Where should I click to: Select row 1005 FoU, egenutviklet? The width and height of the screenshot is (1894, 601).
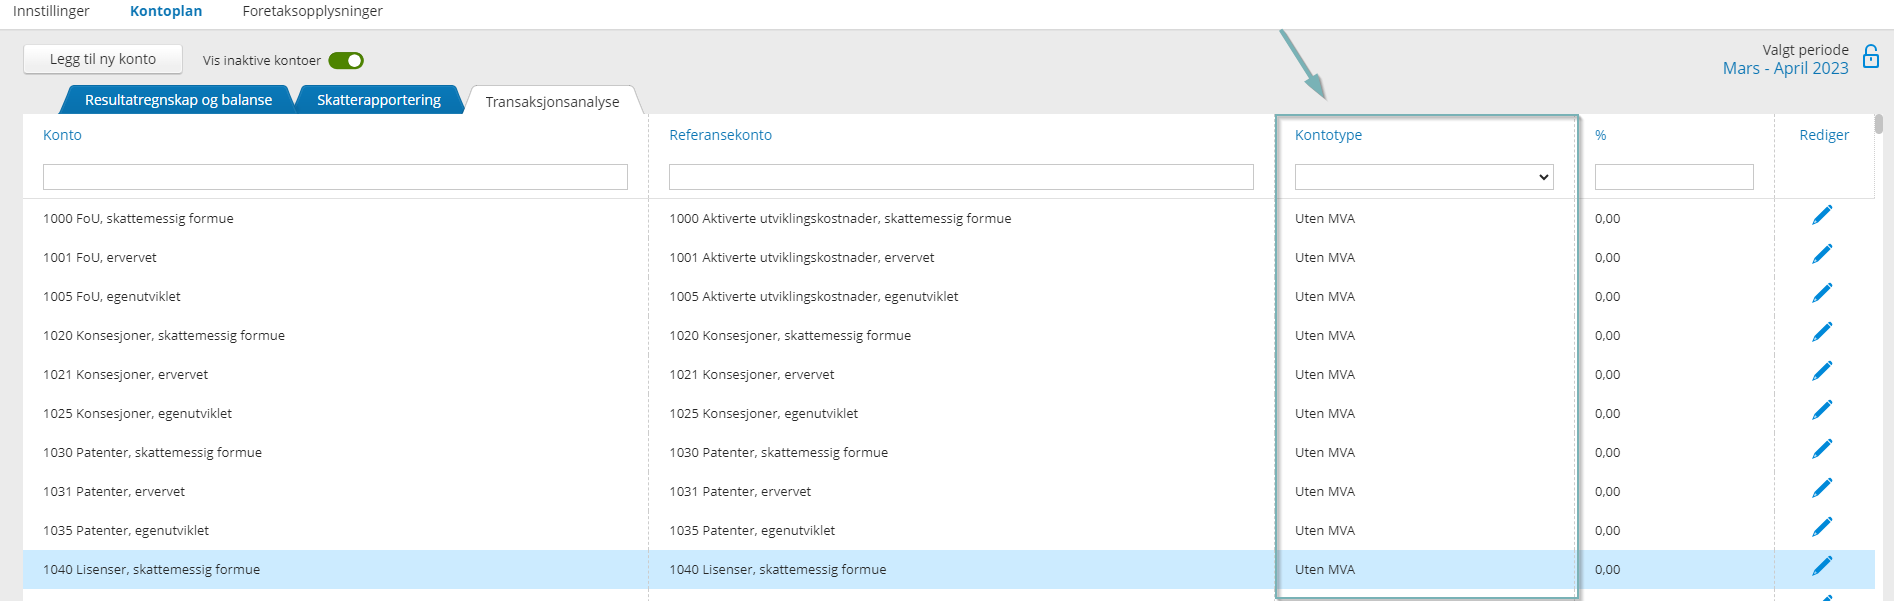click(948, 296)
